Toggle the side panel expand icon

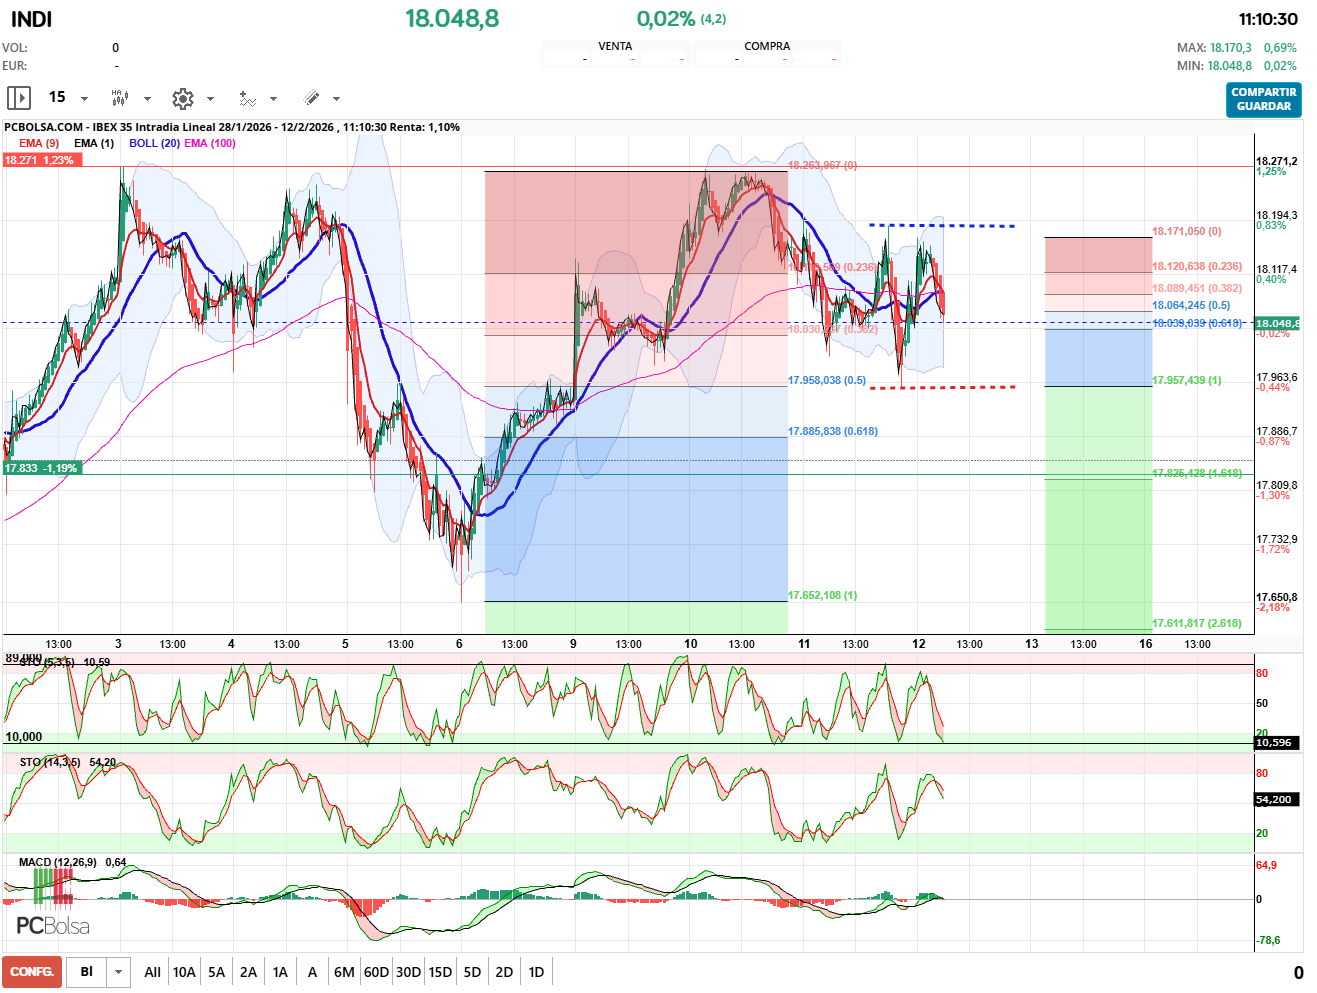[19, 98]
